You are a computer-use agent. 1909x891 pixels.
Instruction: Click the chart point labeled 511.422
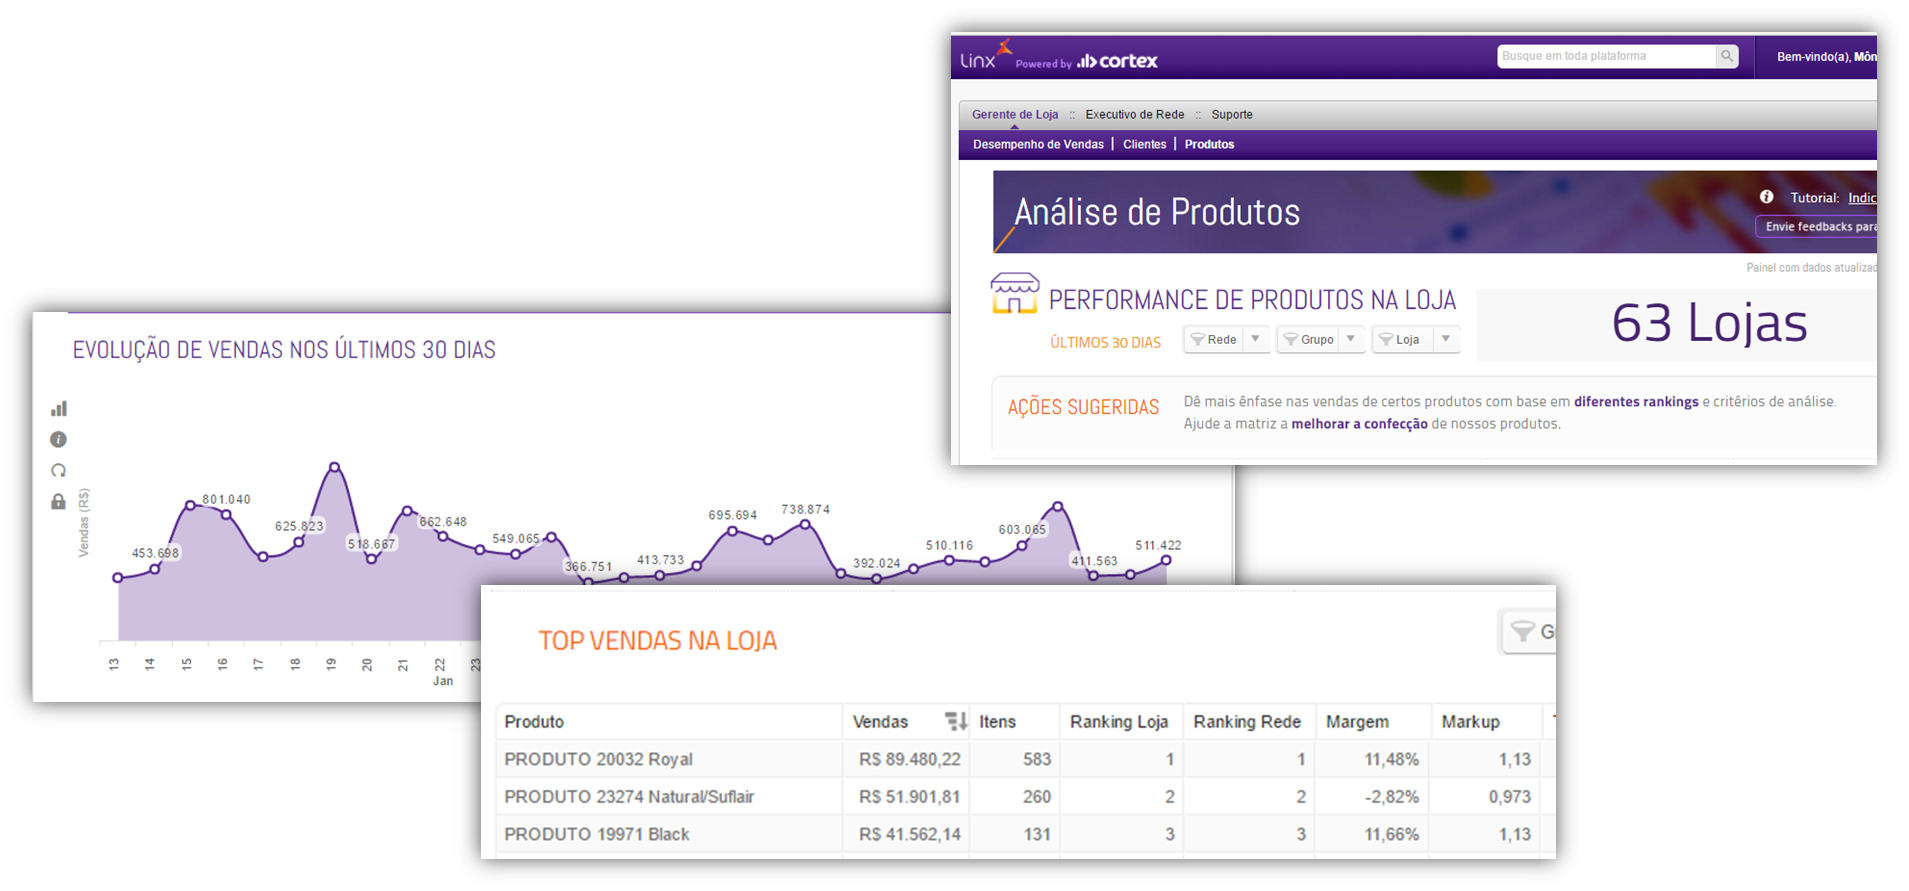(x=1166, y=560)
